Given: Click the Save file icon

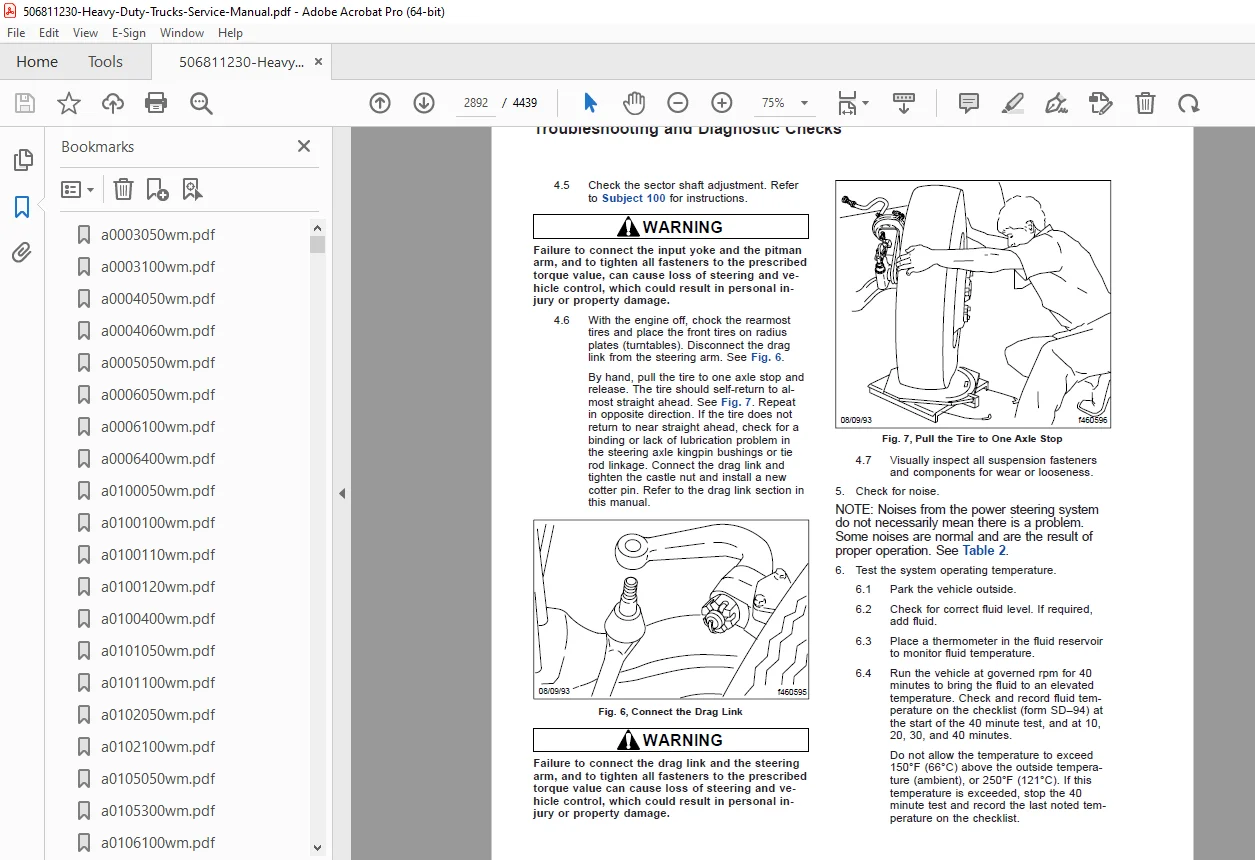Looking at the screenshot, I should (25, 103).
